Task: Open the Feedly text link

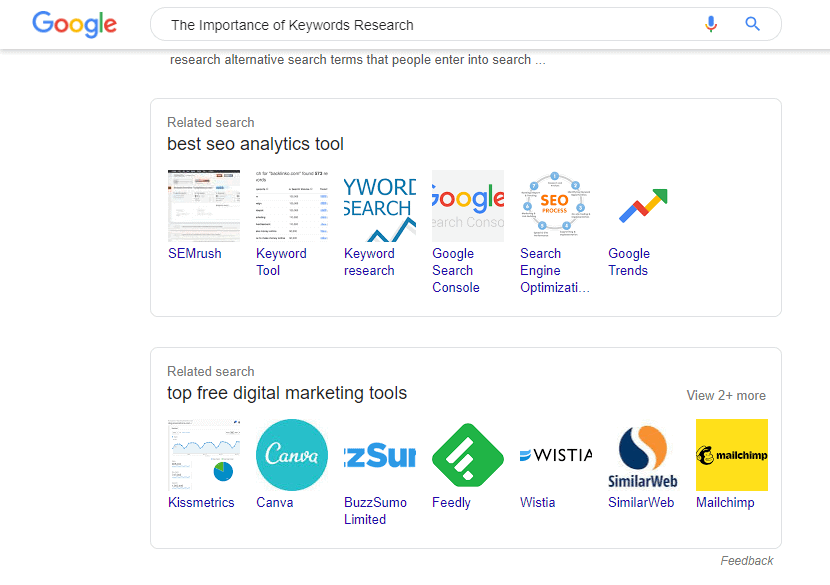Action: (451, 502)
